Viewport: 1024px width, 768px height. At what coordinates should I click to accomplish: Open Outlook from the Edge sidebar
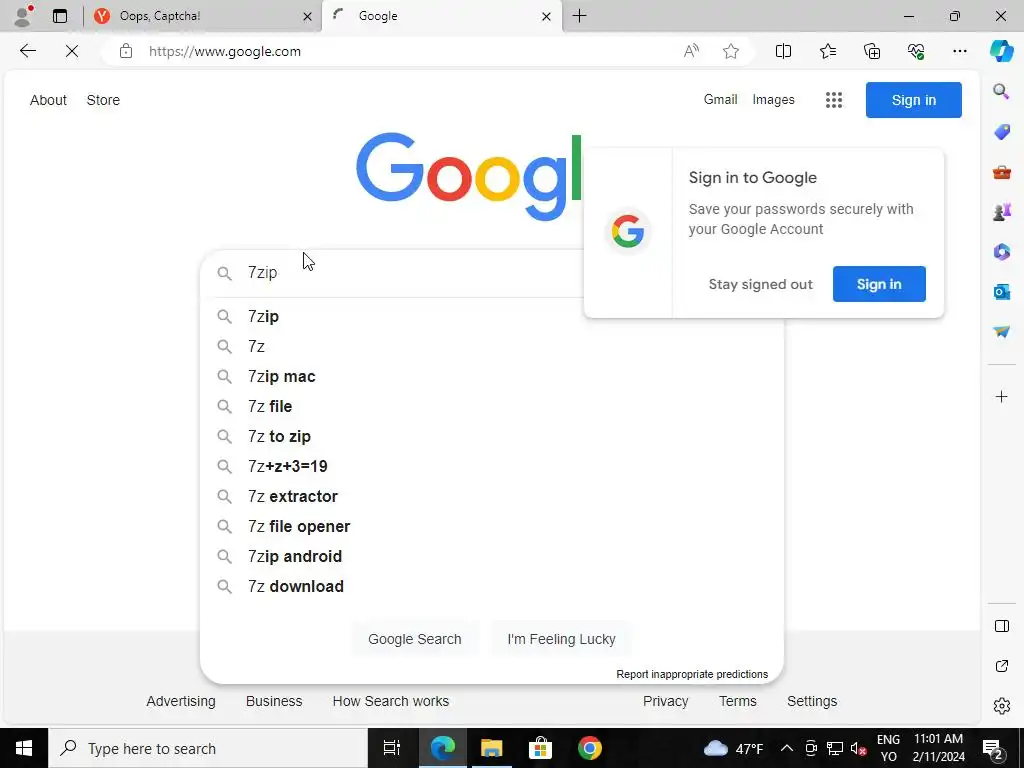[x=1001, y=291]
